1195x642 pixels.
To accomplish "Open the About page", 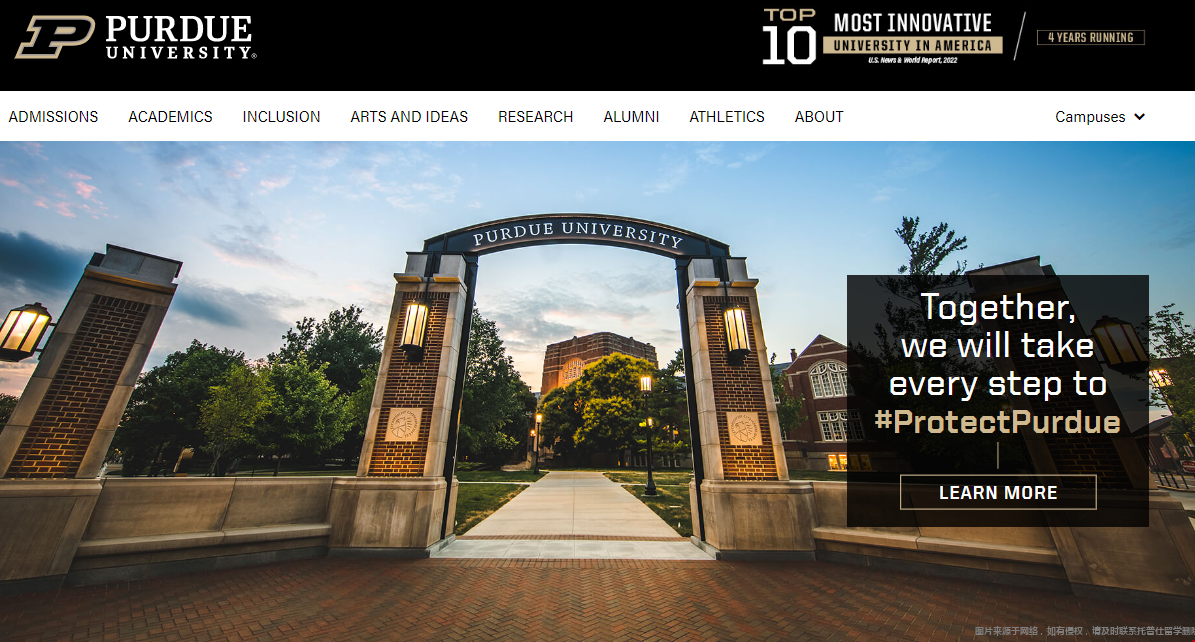I will pos(819,117).
